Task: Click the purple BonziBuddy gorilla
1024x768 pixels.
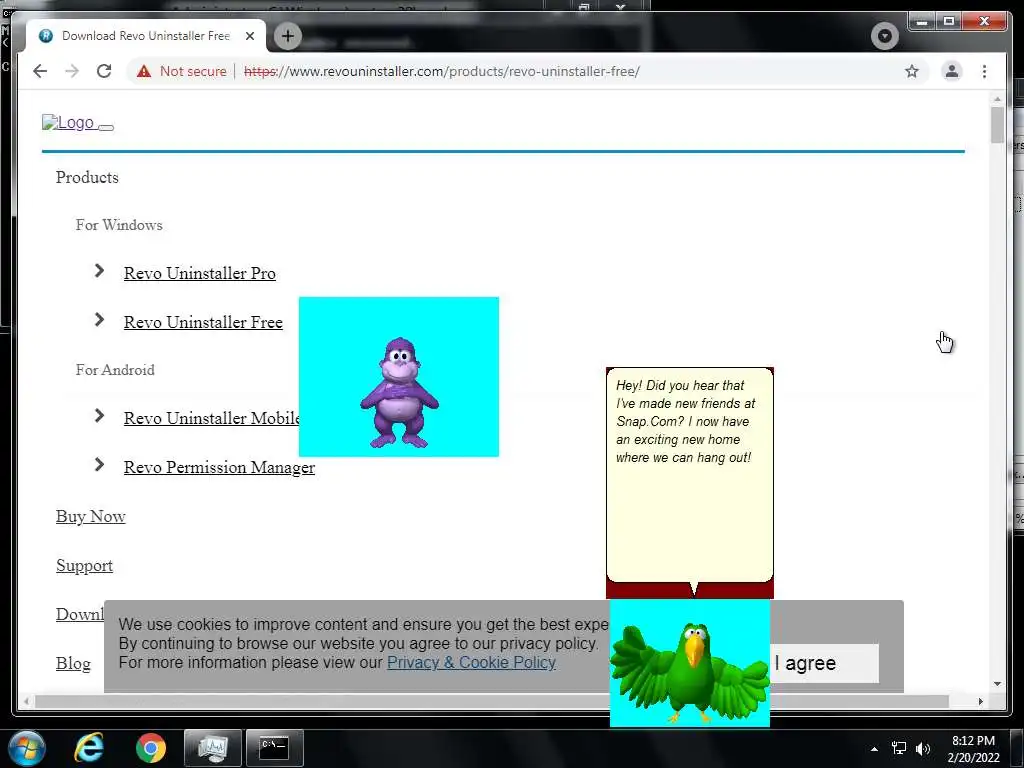Action: point(399,392)
